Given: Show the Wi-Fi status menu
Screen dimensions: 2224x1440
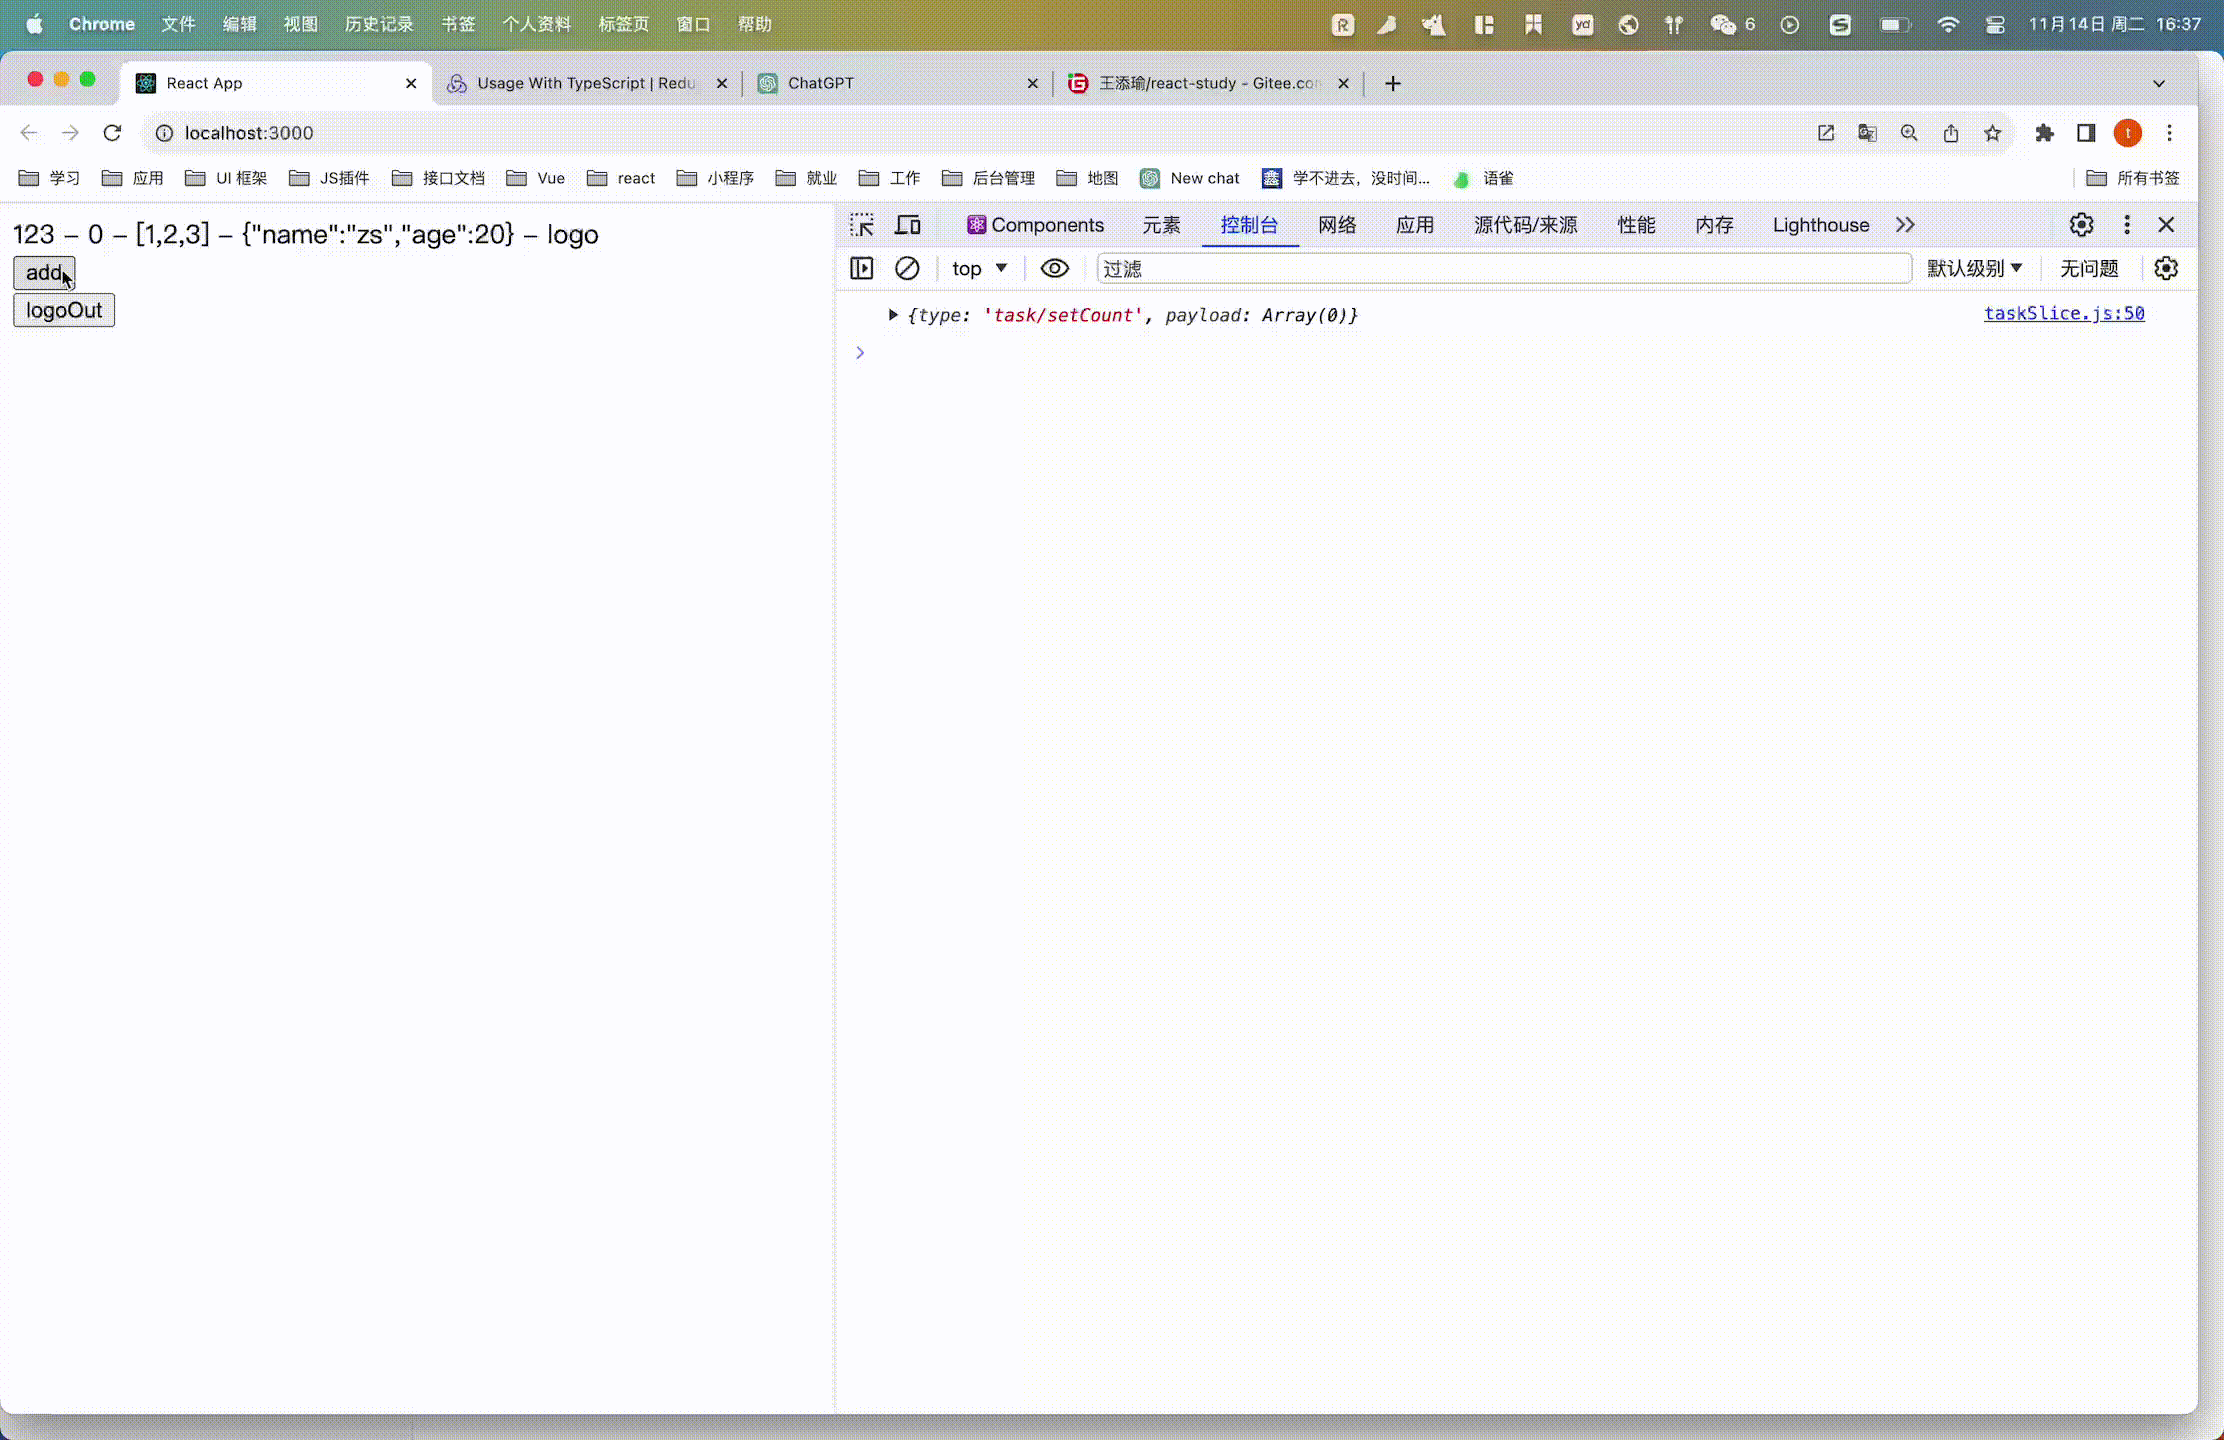Looking at the screenshot, I should pyautogui.click(x=1948, y=24).
